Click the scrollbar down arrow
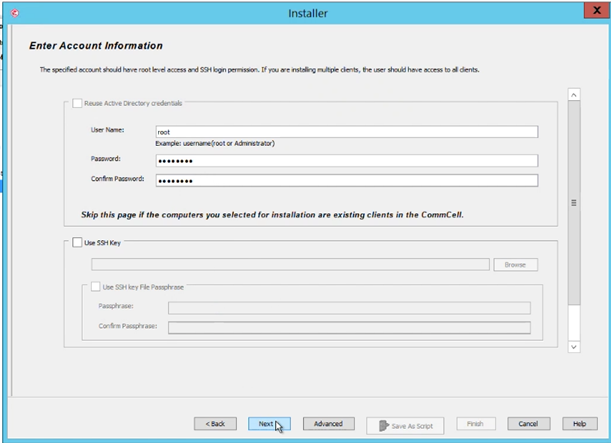612x443 pixels. tap(574, 347)
